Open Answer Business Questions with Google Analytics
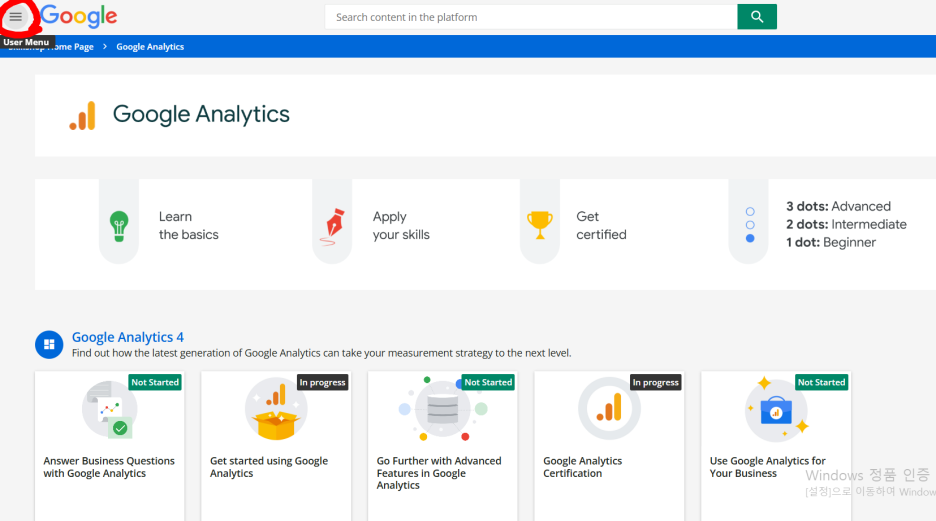 (x=109, y=467)
